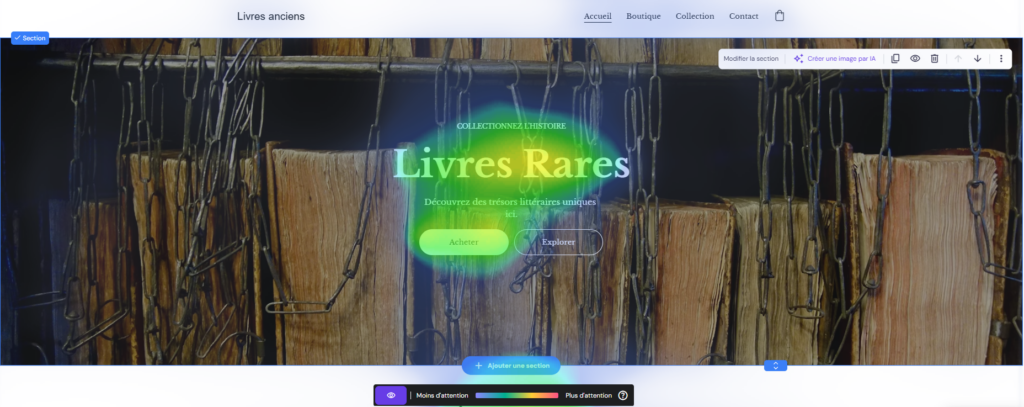The height and width of the screenshot is (407, 1024).
Task: Click the blue Section checkmark label
Action: coord(30,38)
